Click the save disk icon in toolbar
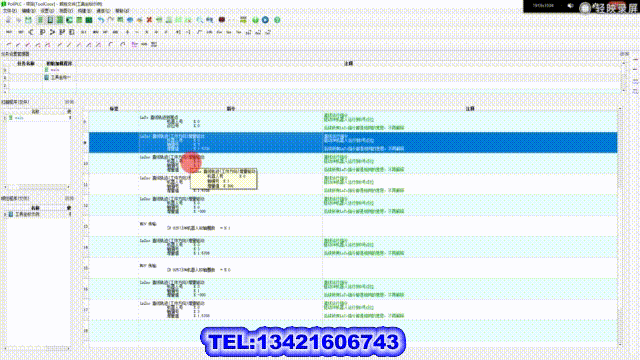The height and width of the screenshot is (360, 640). click(28, 20)
